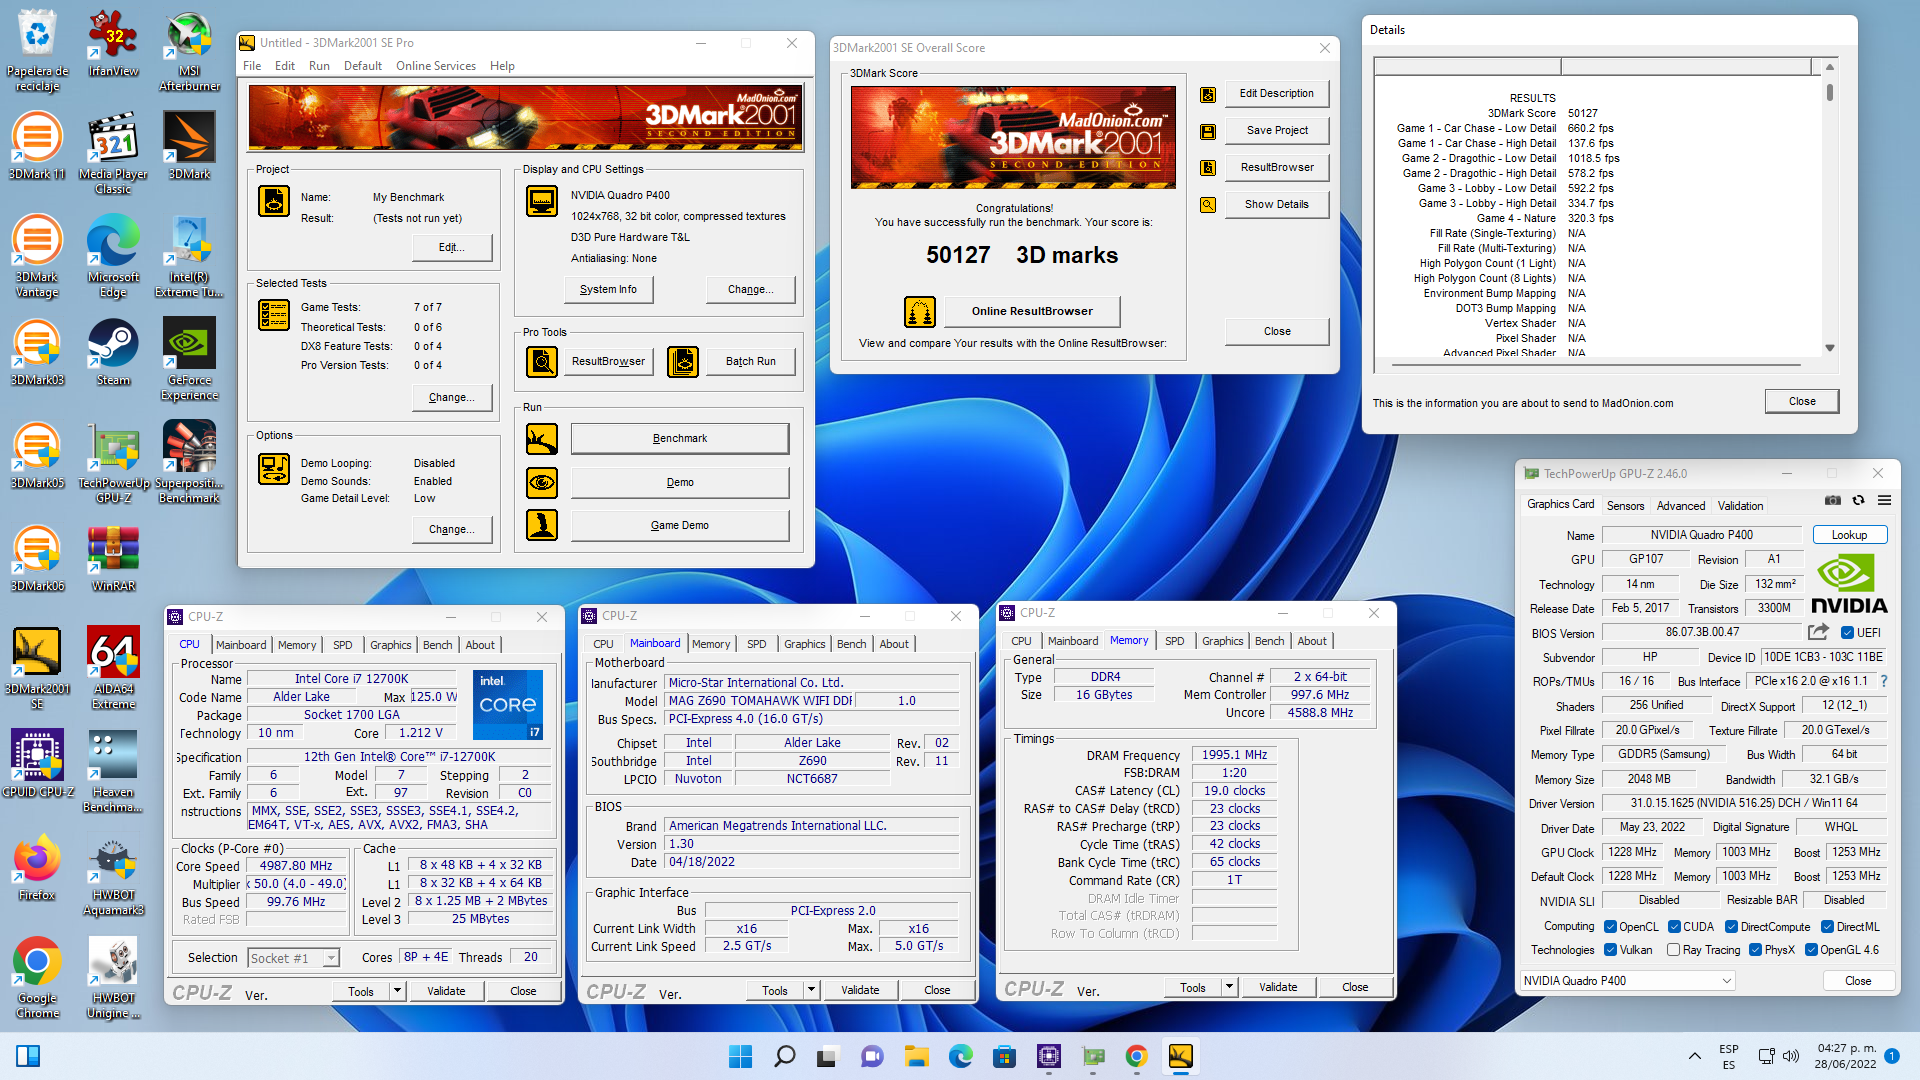
Task: Open the NVIDIA Quadro P400 GPU selector dropdown
Action: [1626, 981]
